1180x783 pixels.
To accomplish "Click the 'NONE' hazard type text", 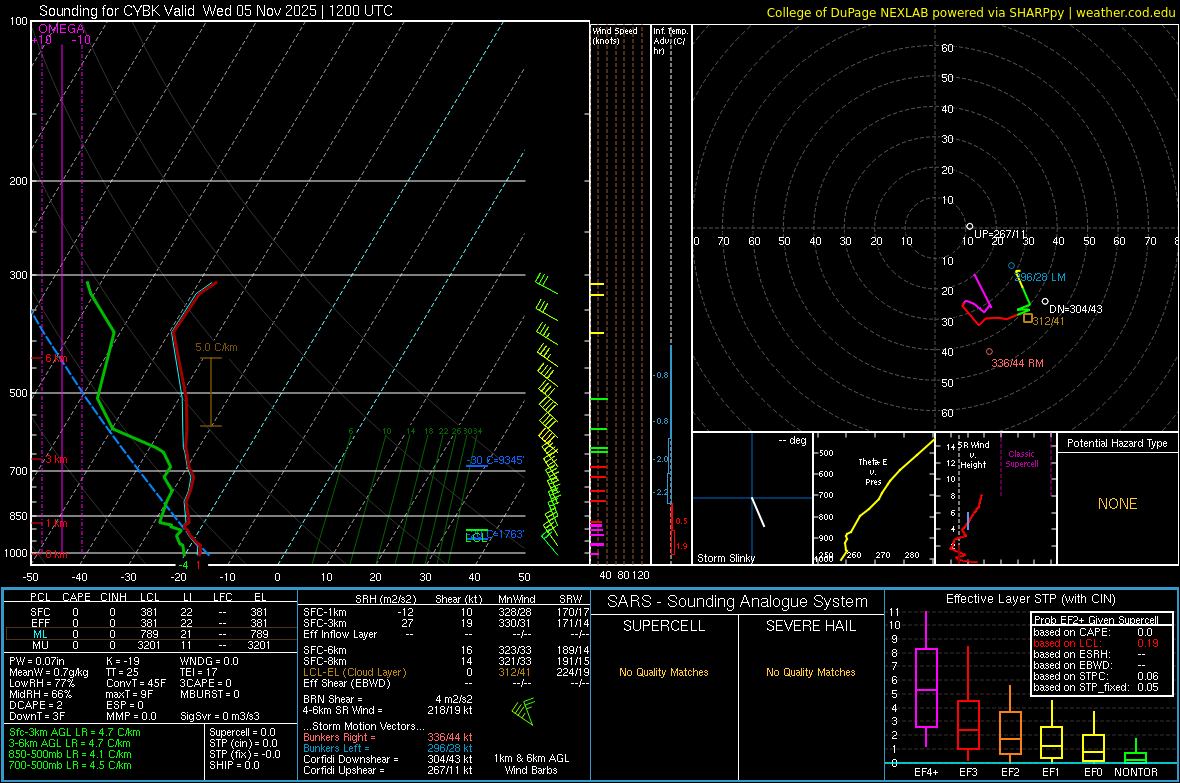I will [x=1117, y=504].
